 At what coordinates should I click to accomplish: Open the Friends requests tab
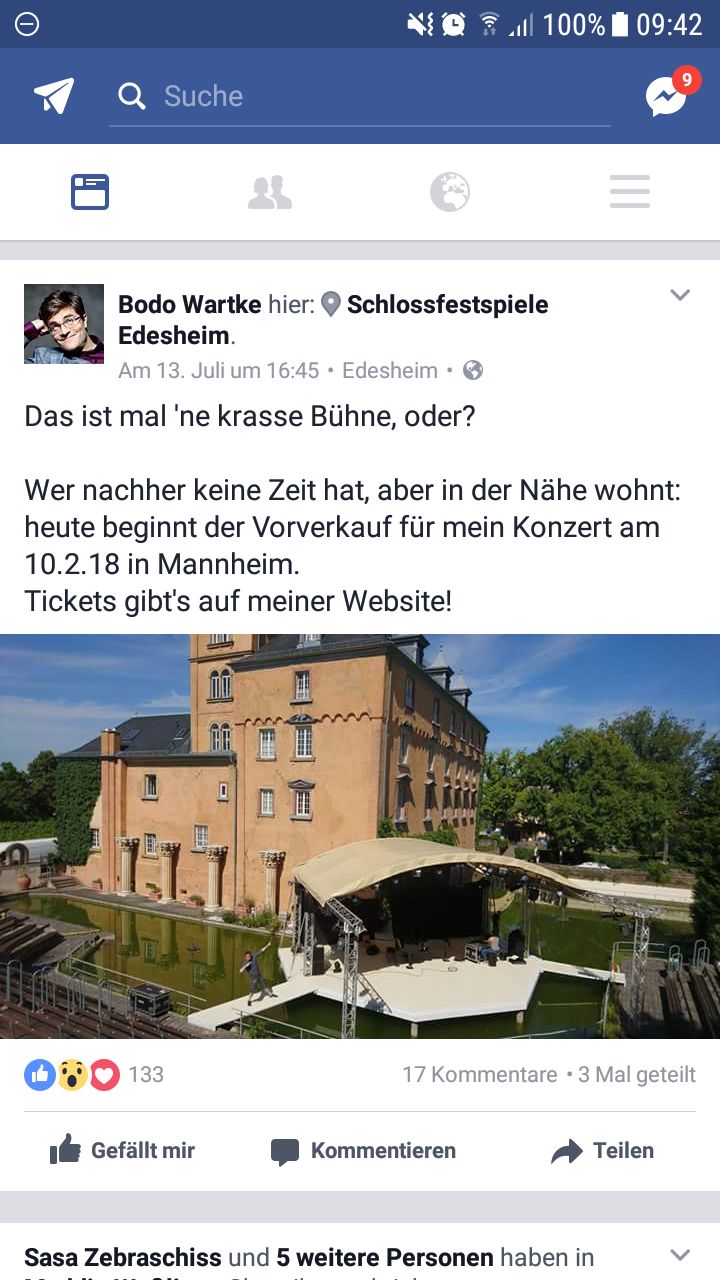270,192
